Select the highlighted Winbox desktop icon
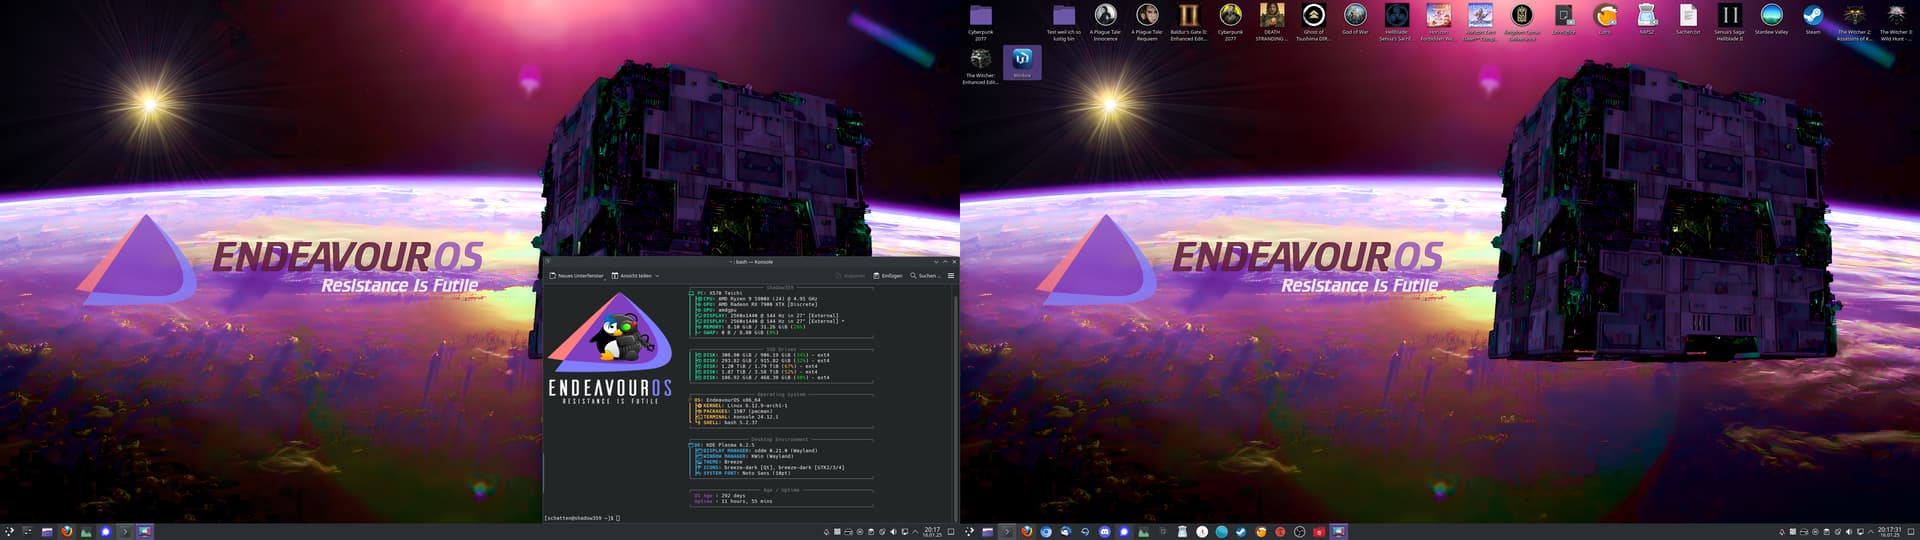The image size is (1920, 540). (x=1022, y=63)
